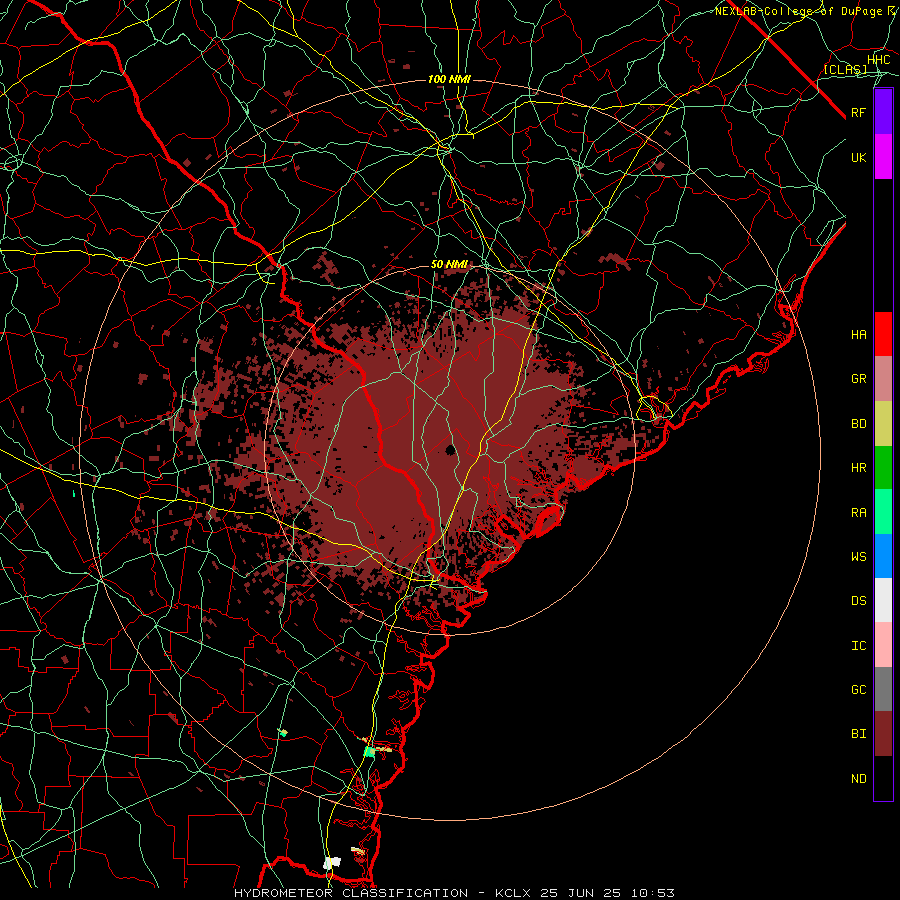The height and width of the screenshot is (900, 900).
Task: Click the 'WS' legend label
Action: point(858,557)
